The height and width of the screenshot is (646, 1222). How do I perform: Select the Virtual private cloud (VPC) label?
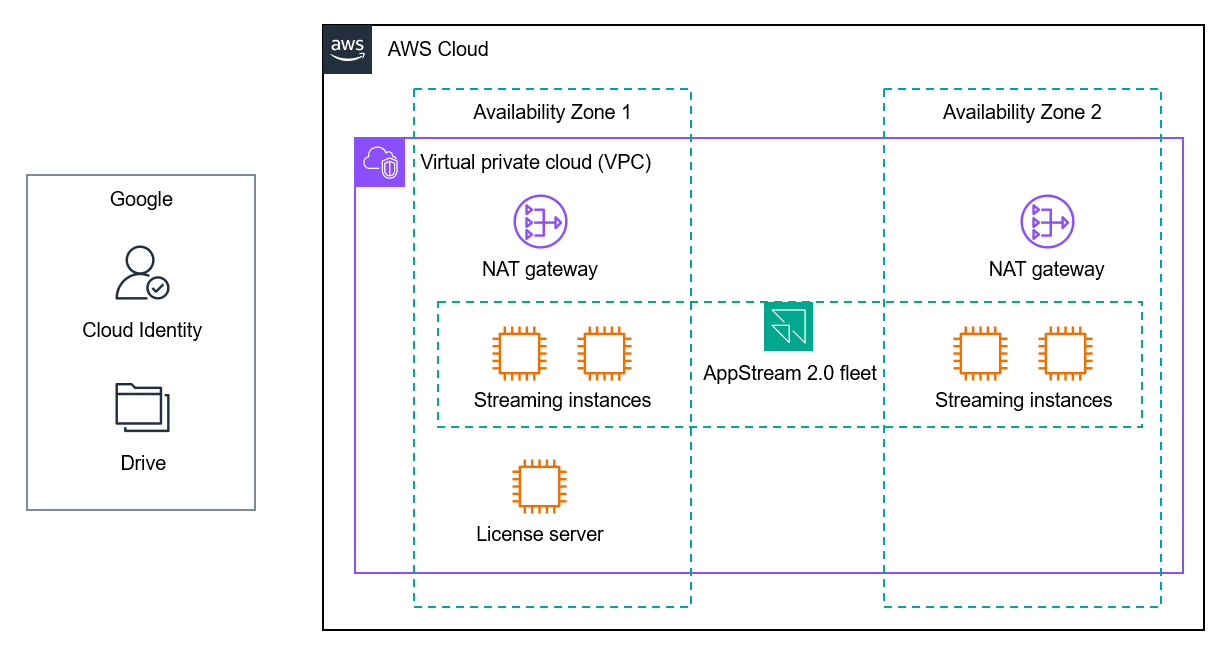[536, 161]
